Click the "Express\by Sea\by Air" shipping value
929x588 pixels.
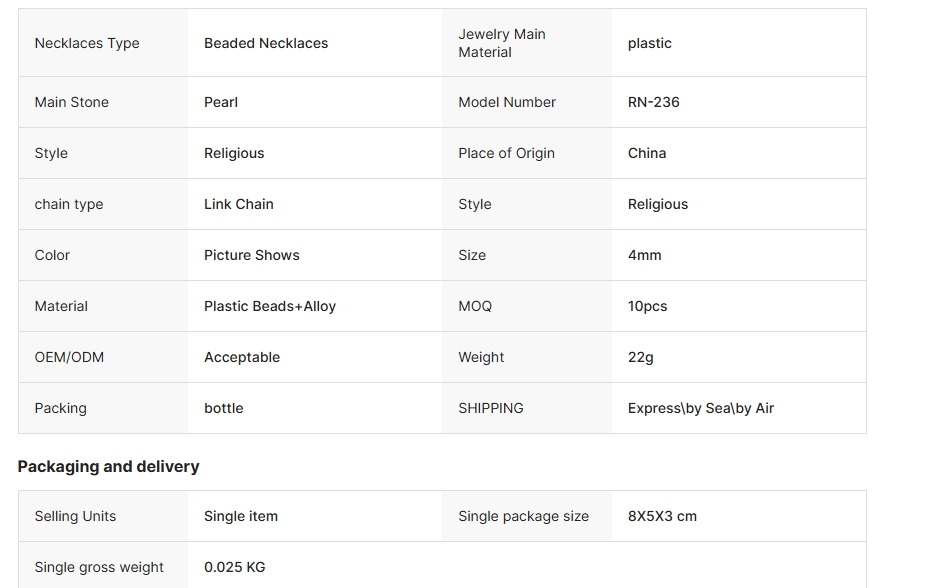[701, 408]
